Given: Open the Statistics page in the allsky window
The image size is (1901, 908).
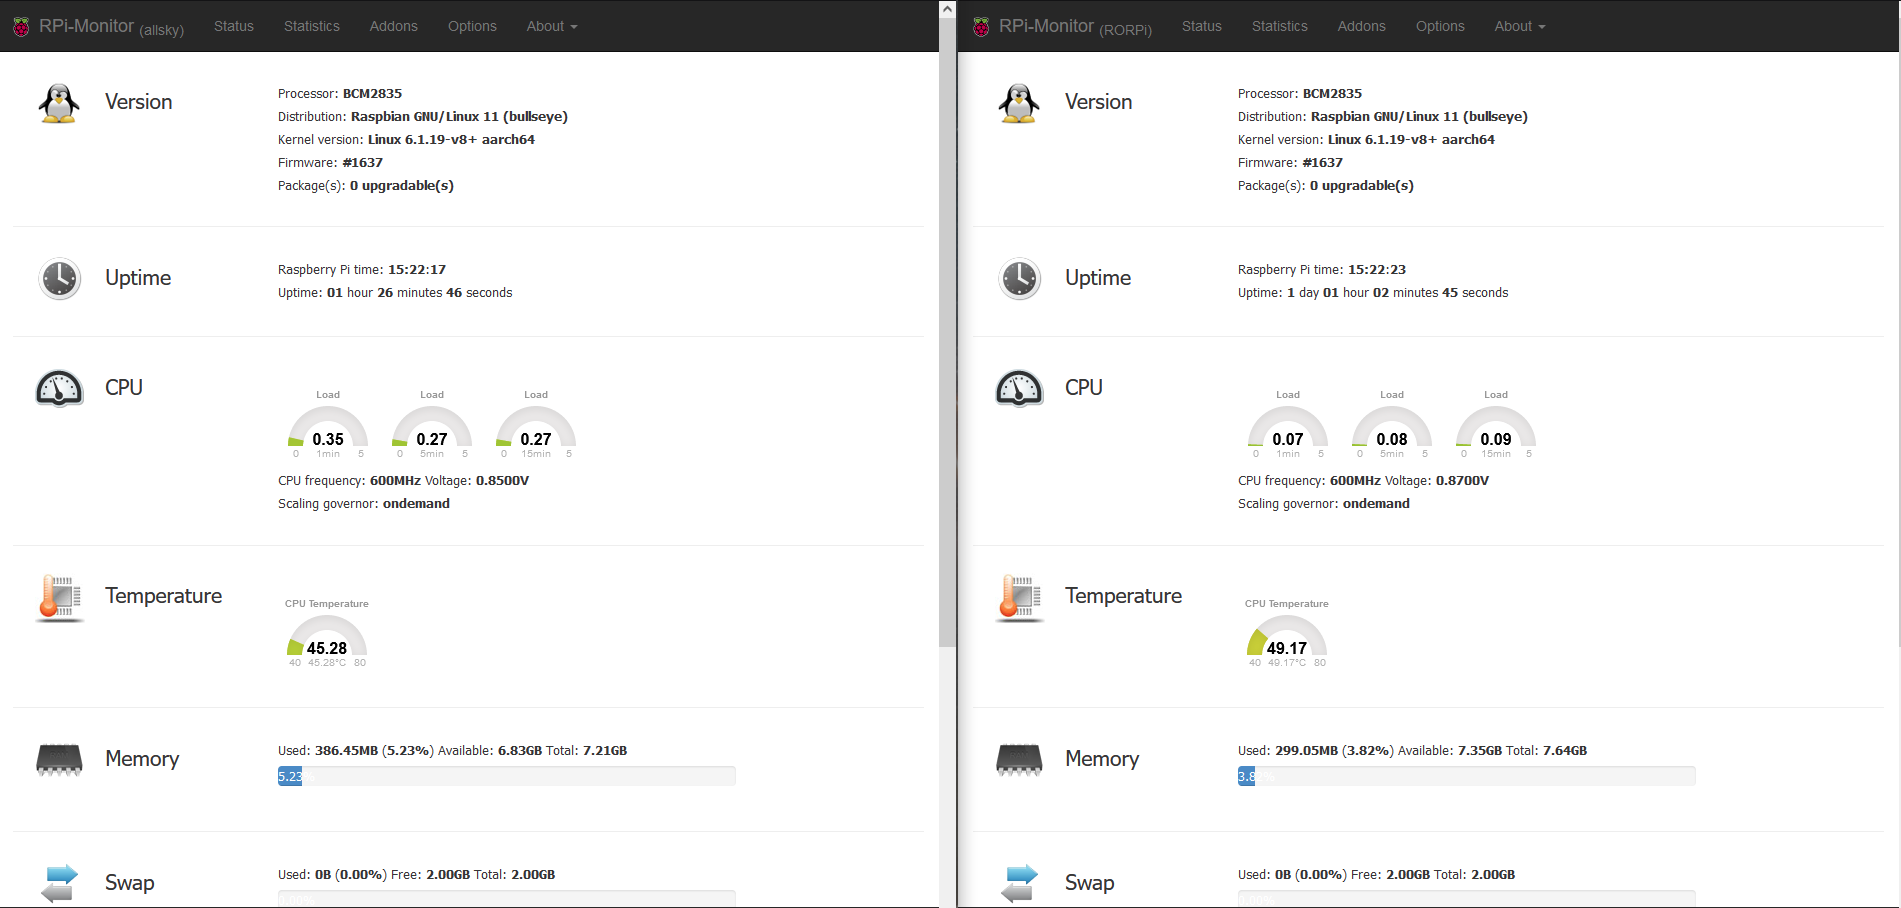Looking at the screenshot, I should [312, 26].
